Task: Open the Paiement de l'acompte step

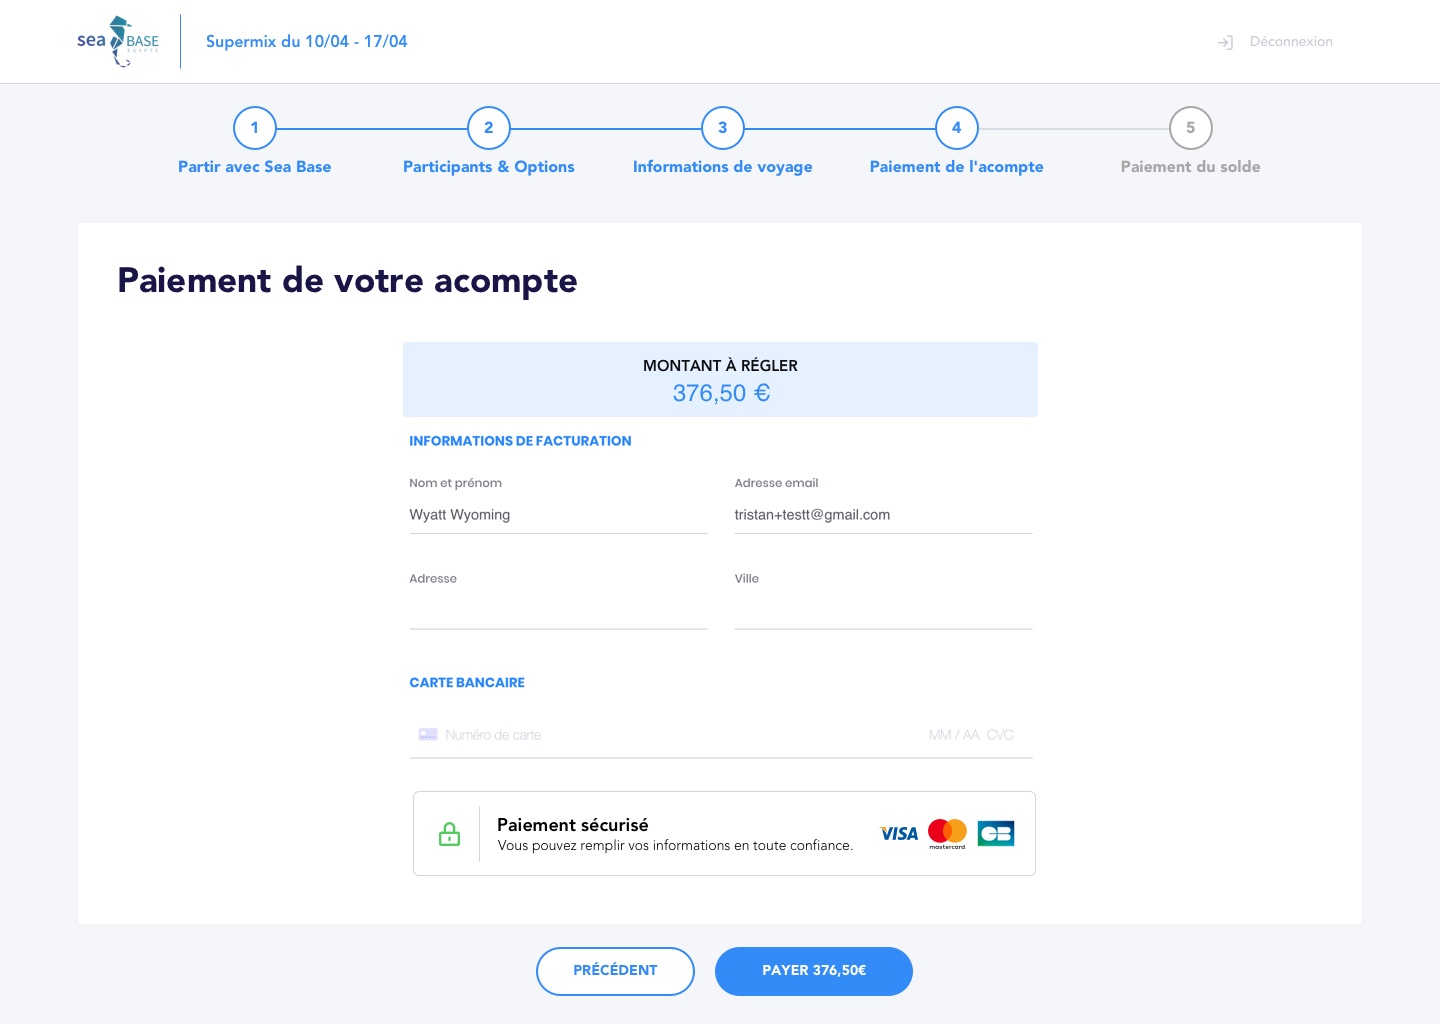Action: tap(957, 167)
